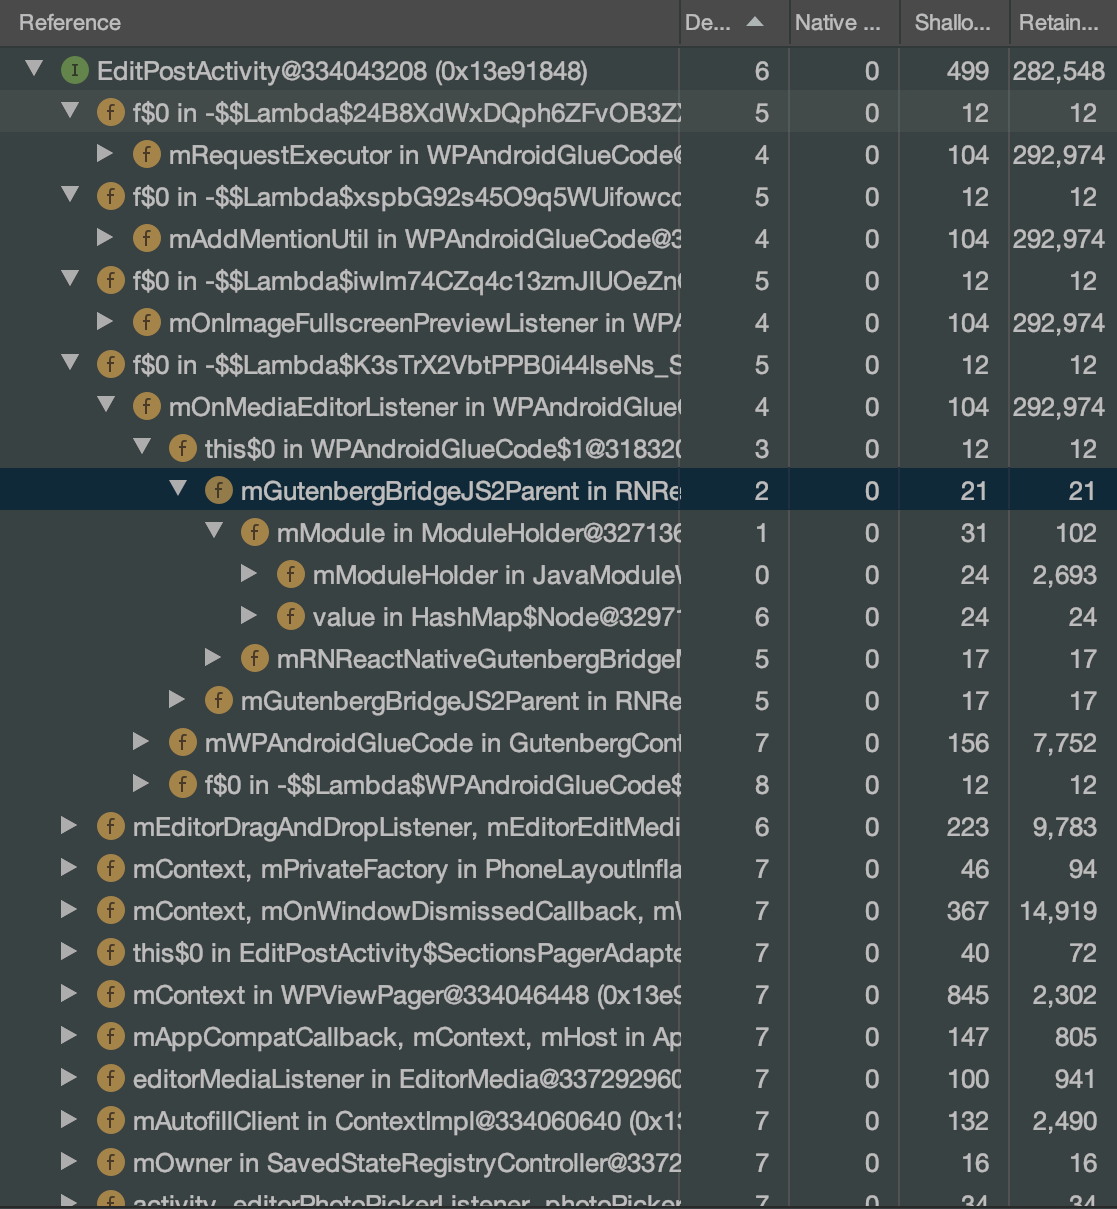The height and width of the screenshot is (1209, 1117).
Task: Click the field icon of this$0 in WPAndroidGlueCode$1
Action: tap(182, 448)
